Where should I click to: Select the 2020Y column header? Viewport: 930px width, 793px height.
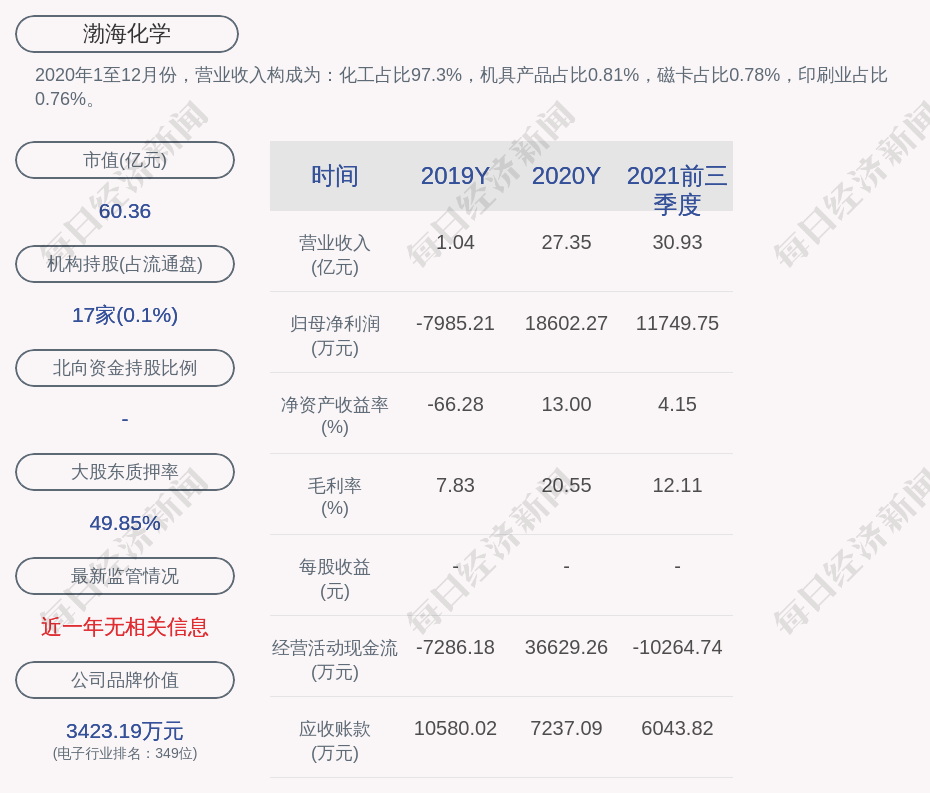pyautogui.click(x=566, y=176)
